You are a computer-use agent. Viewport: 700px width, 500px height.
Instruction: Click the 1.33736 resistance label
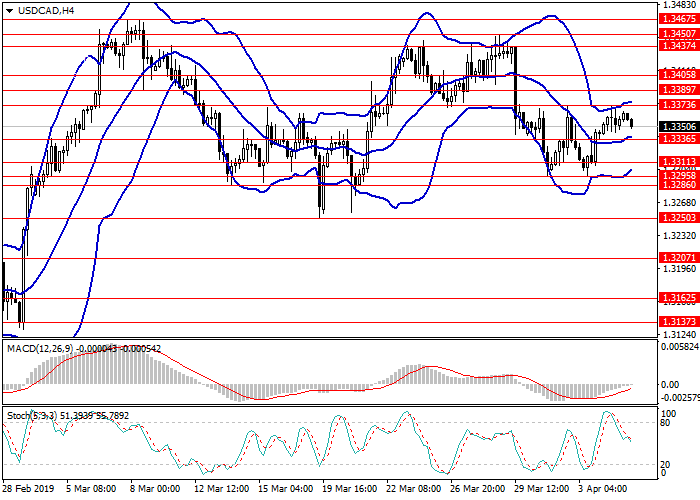(x=679, y=104)
